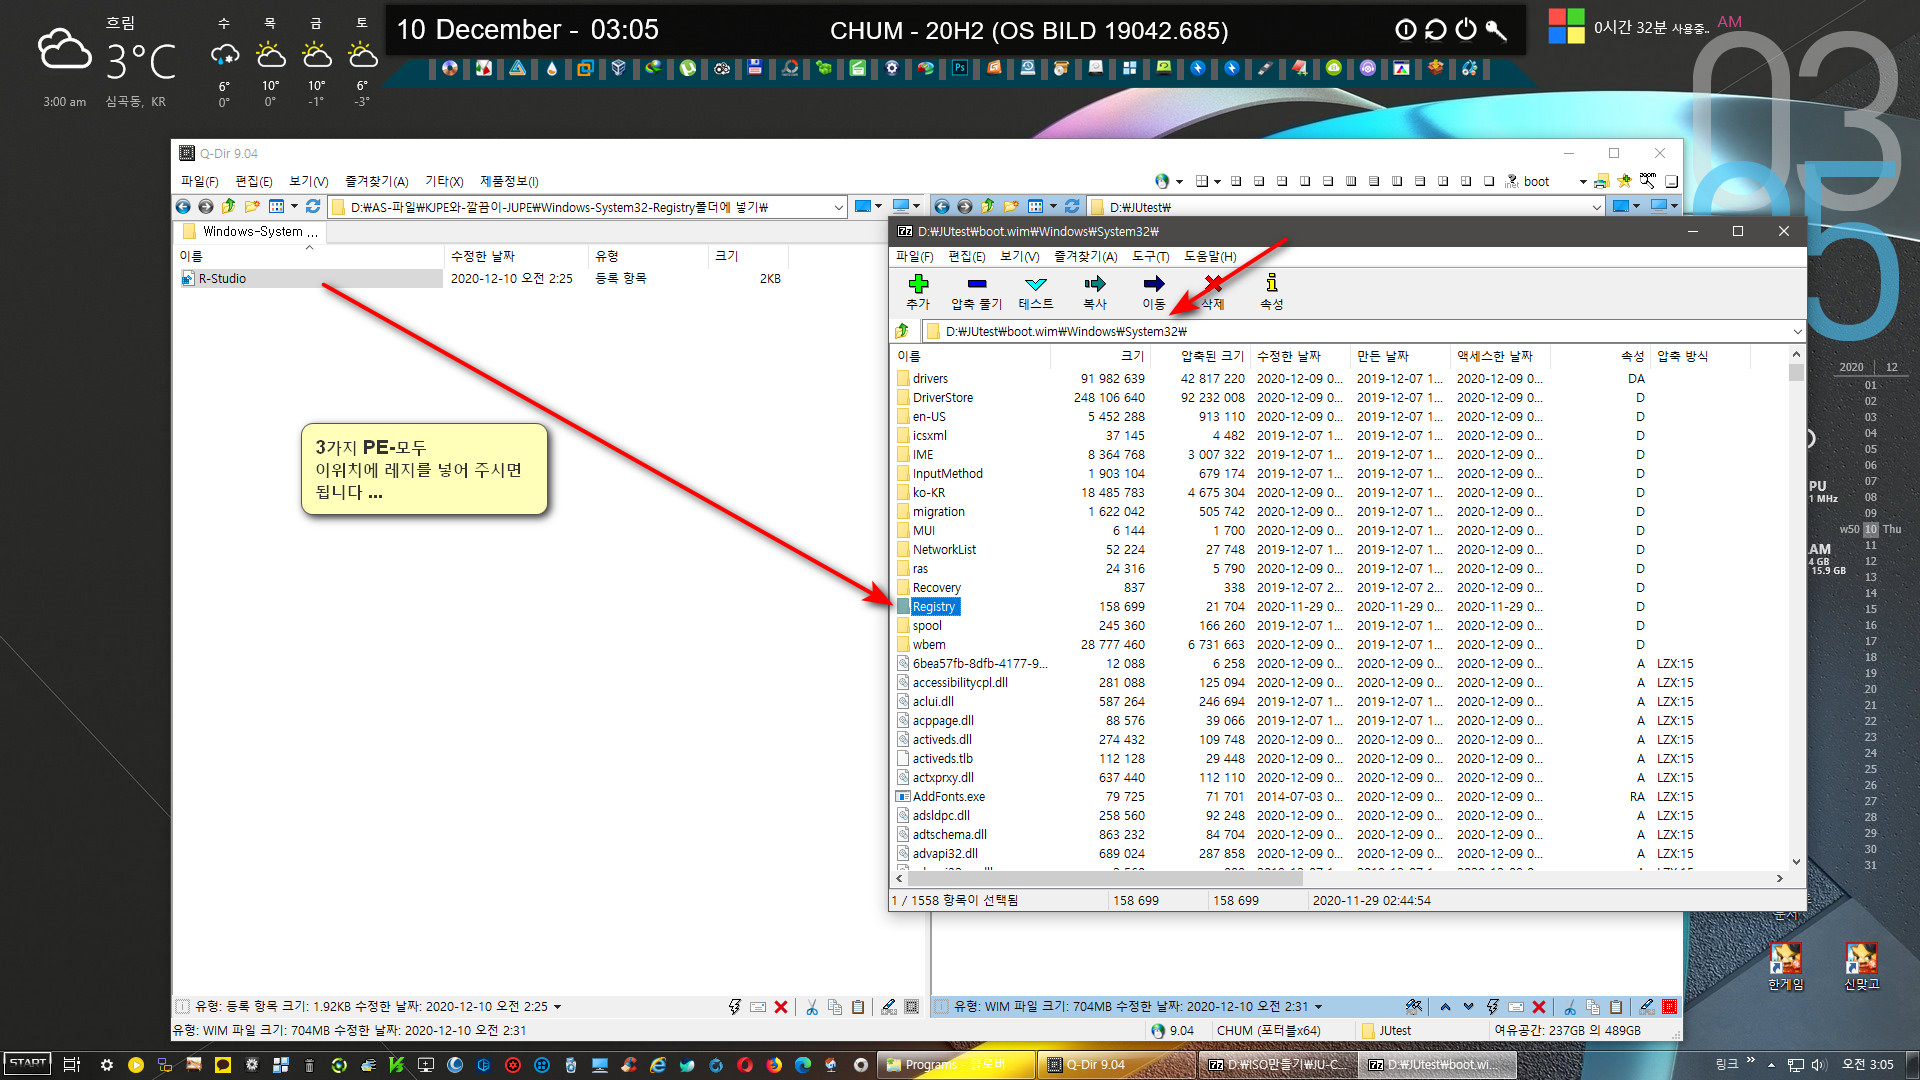The image size is (1920, 1080).
Task: Open Q-Dir 즐겨찾기(A) menu
Action: 377,181
